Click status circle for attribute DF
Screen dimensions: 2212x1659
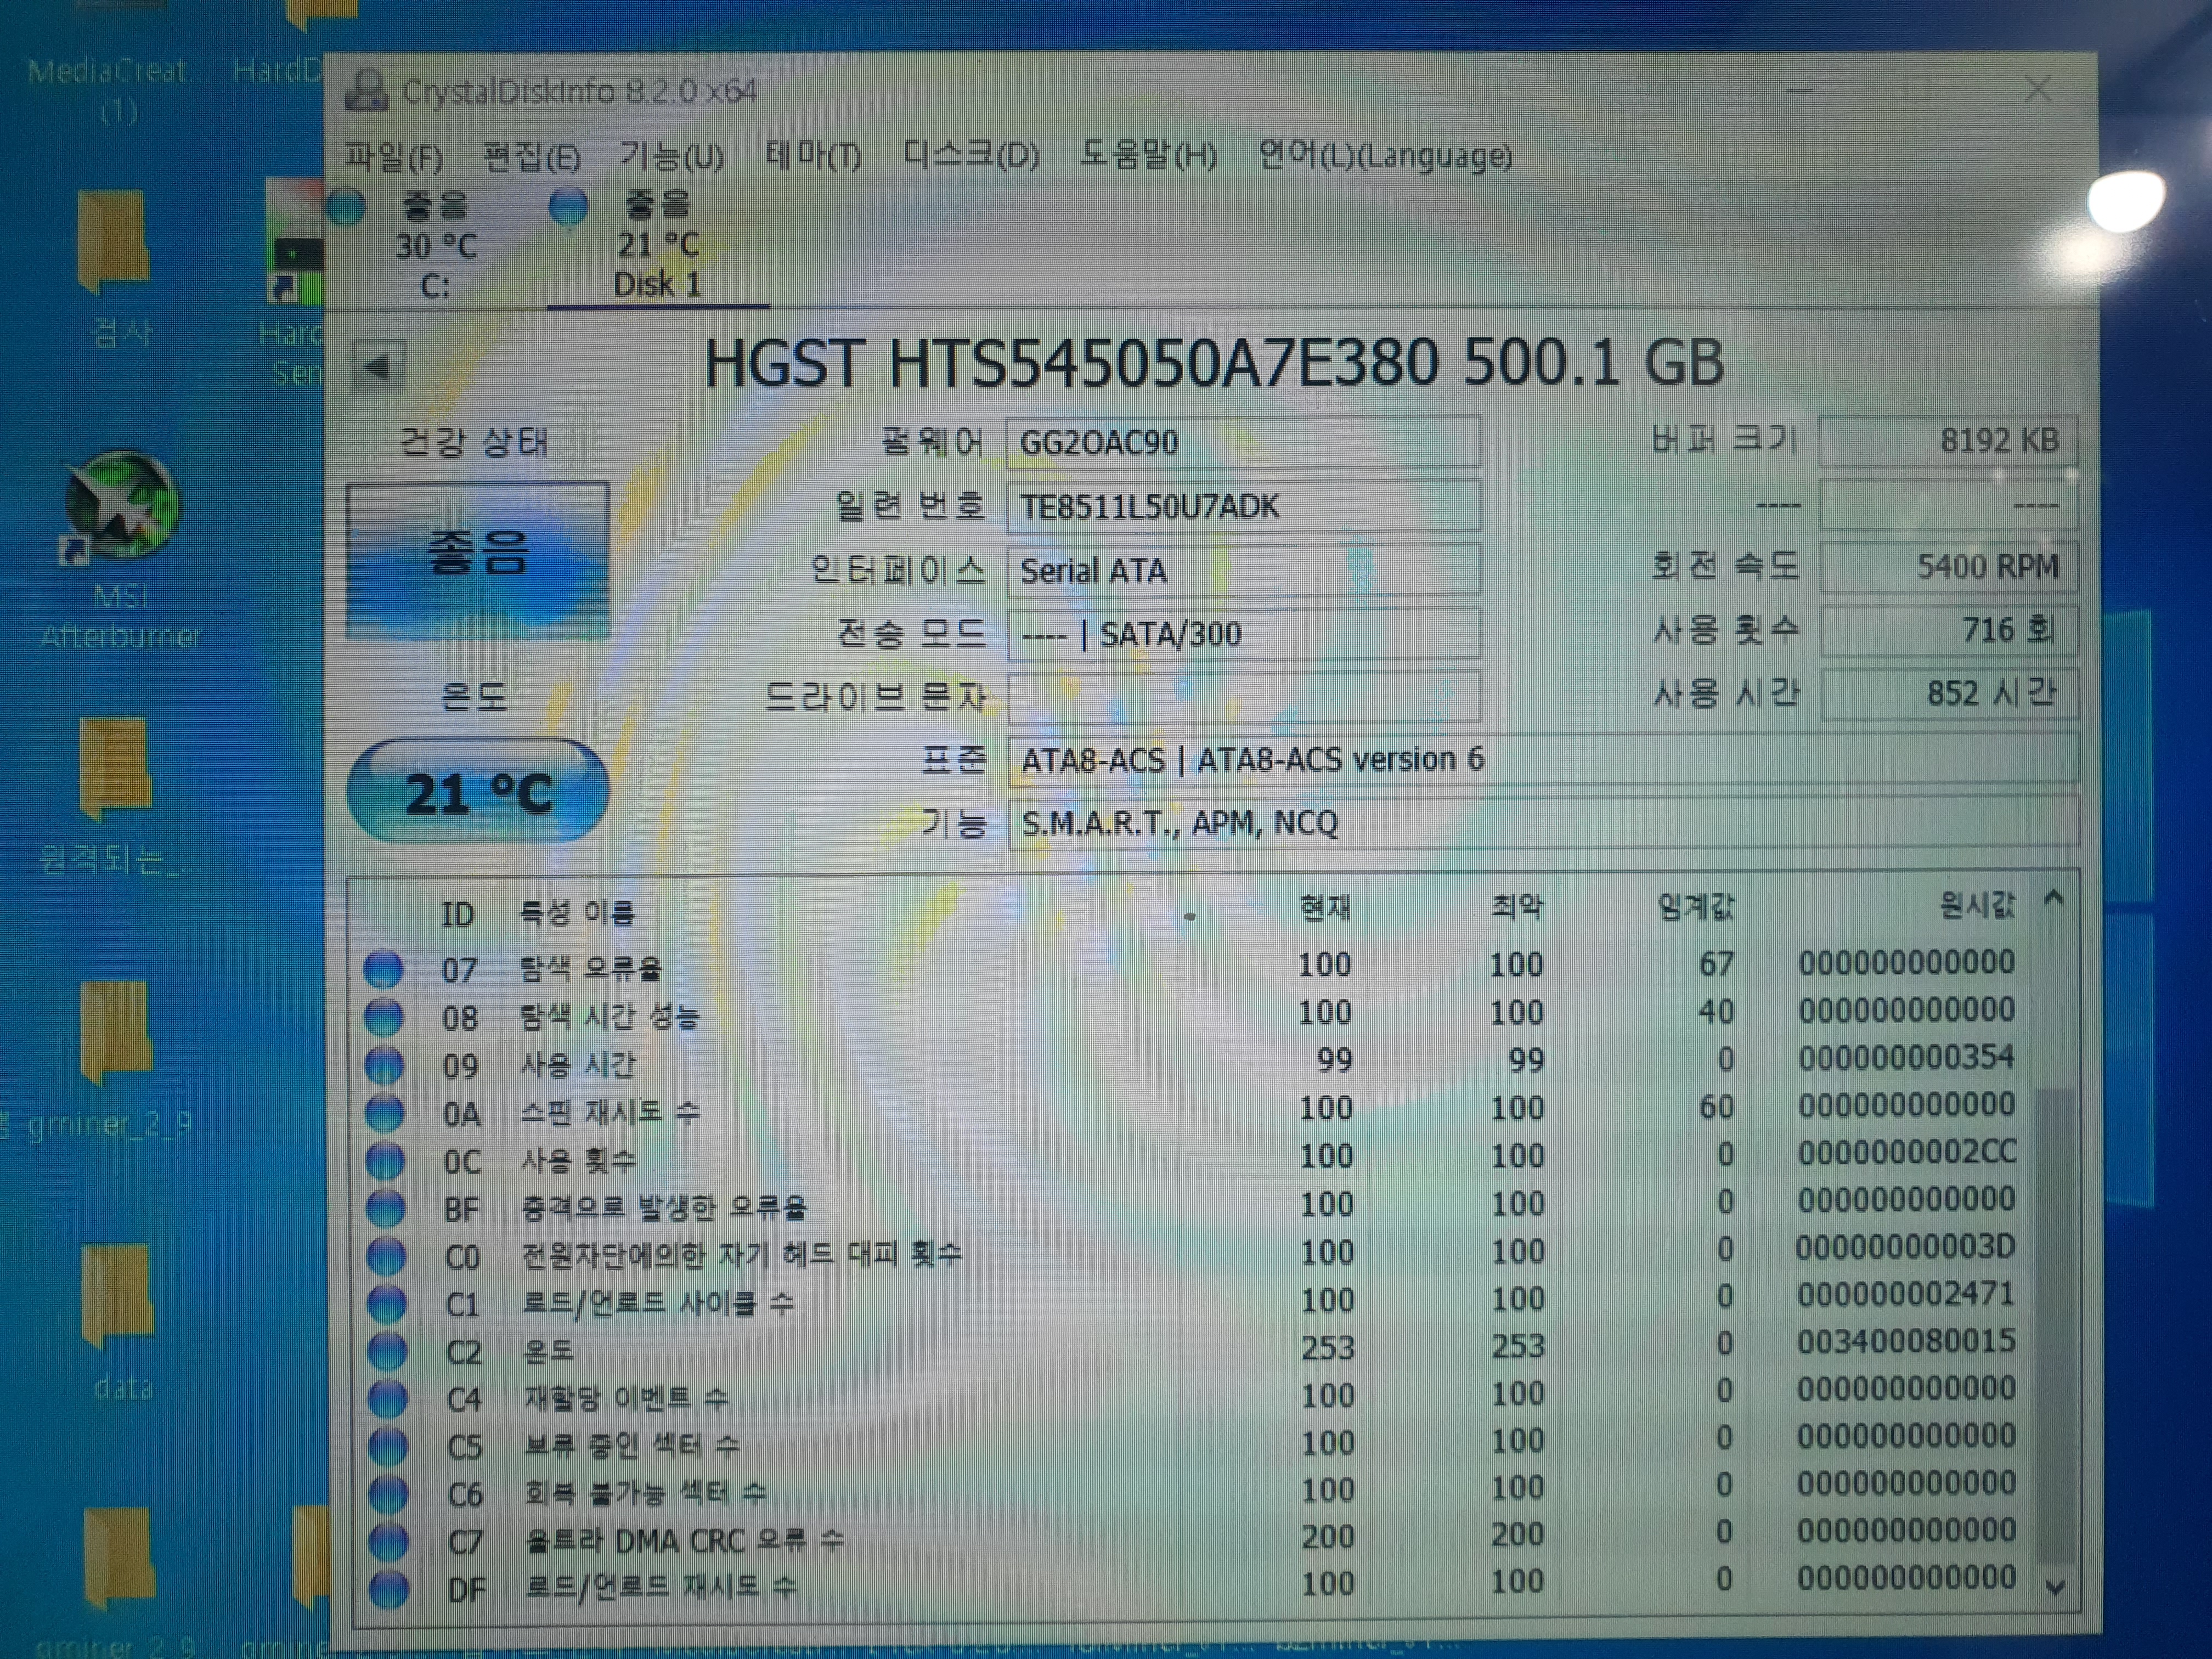[x=389, y=1589]
